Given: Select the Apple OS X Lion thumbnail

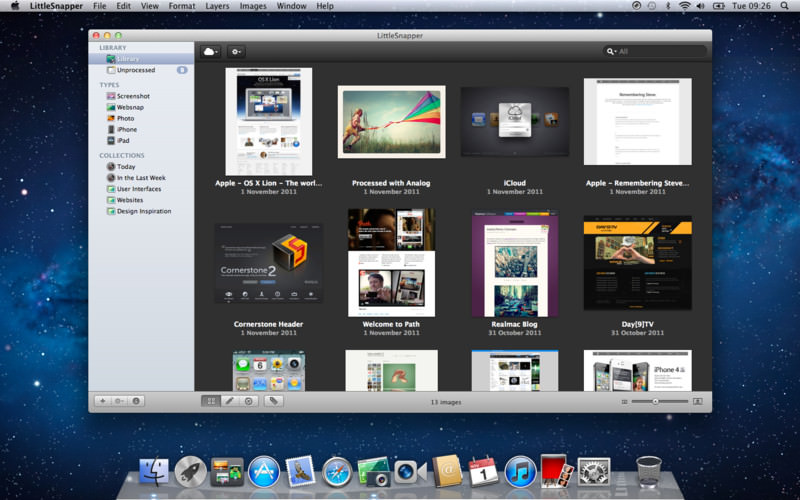Looking at the screenshot, I should (x=268, y=121).
